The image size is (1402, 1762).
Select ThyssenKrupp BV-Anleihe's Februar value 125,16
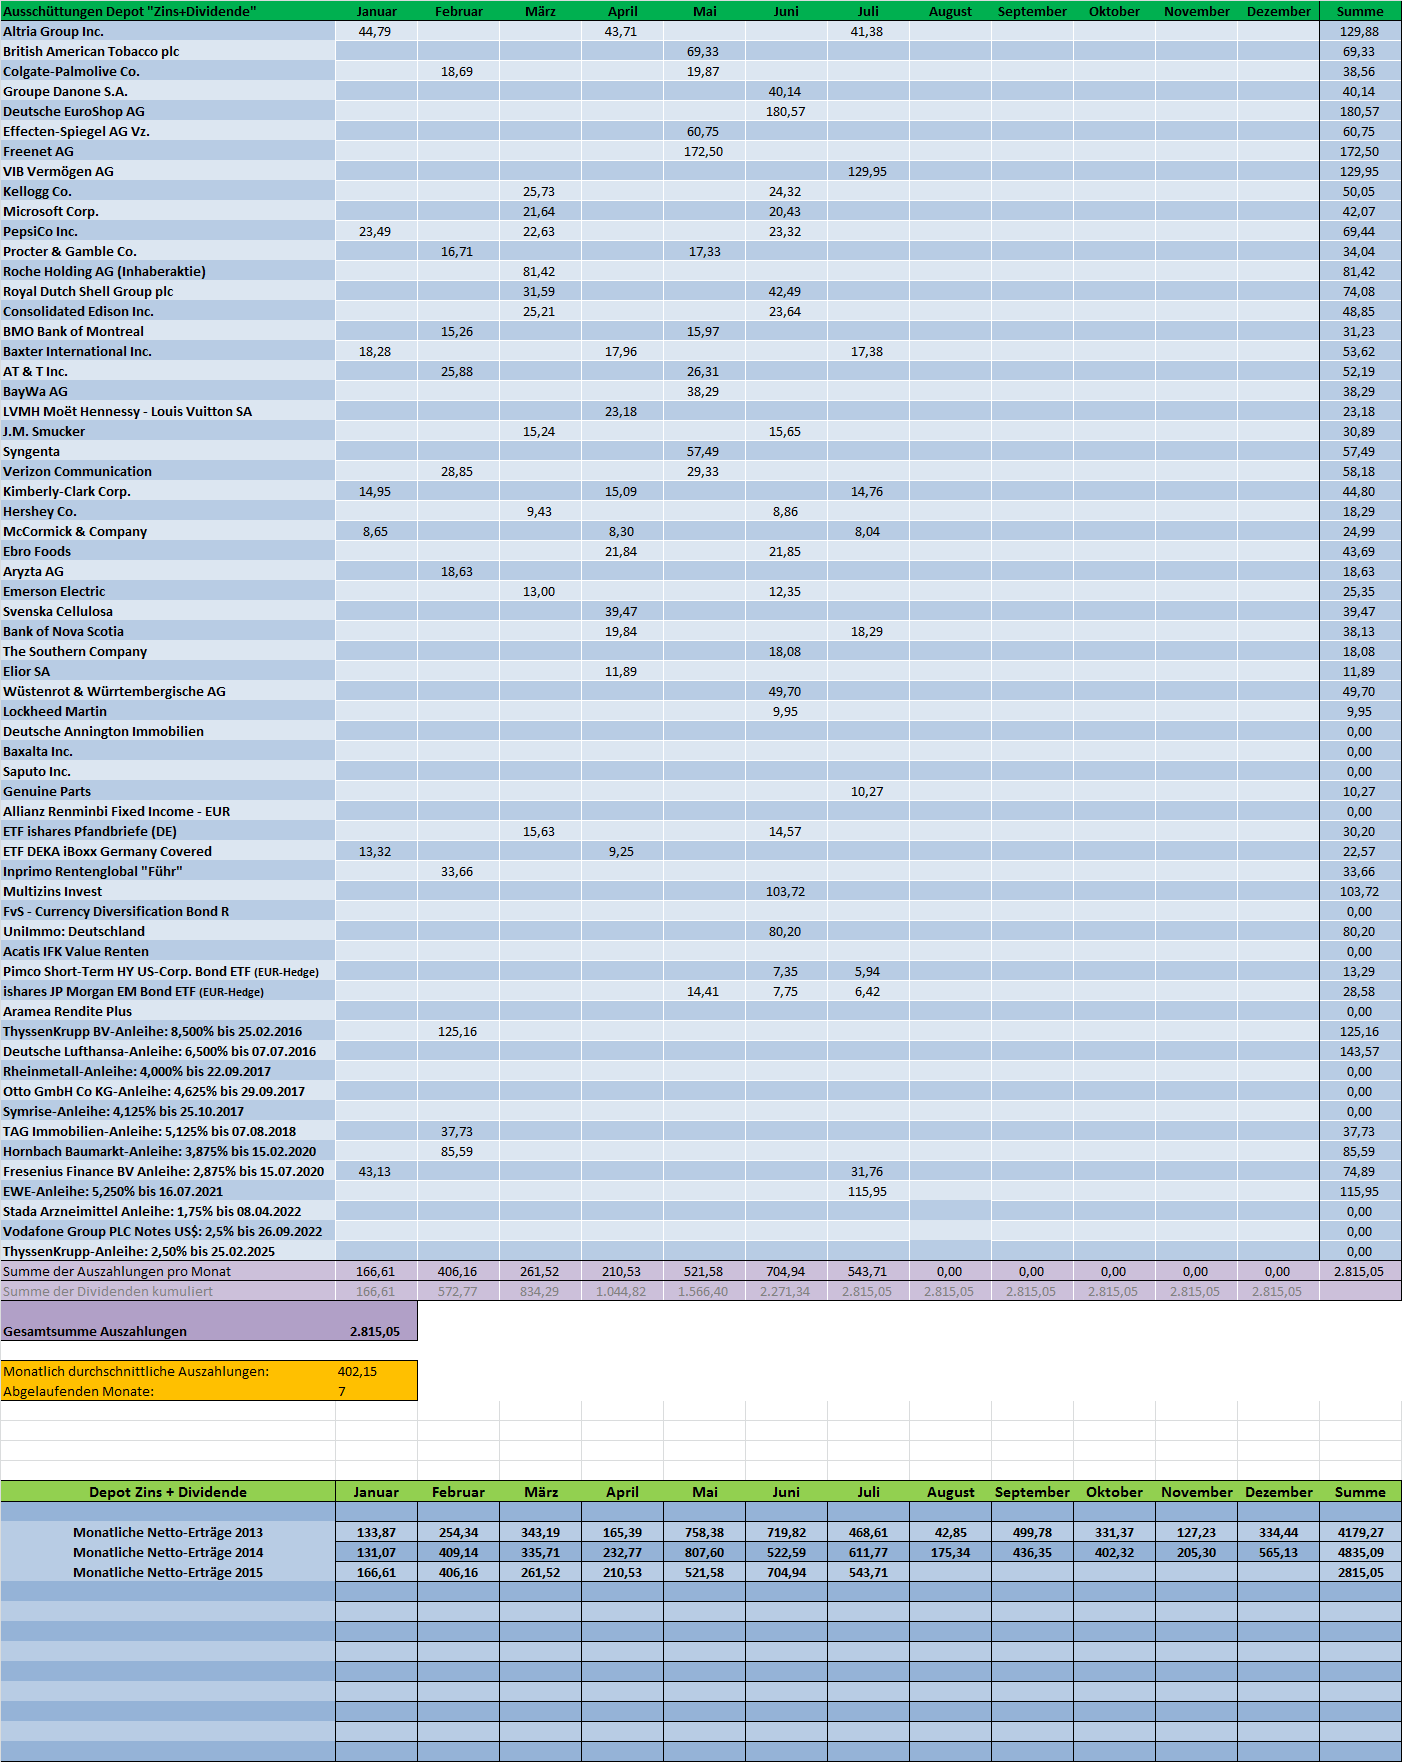[x=457, y=1031]
